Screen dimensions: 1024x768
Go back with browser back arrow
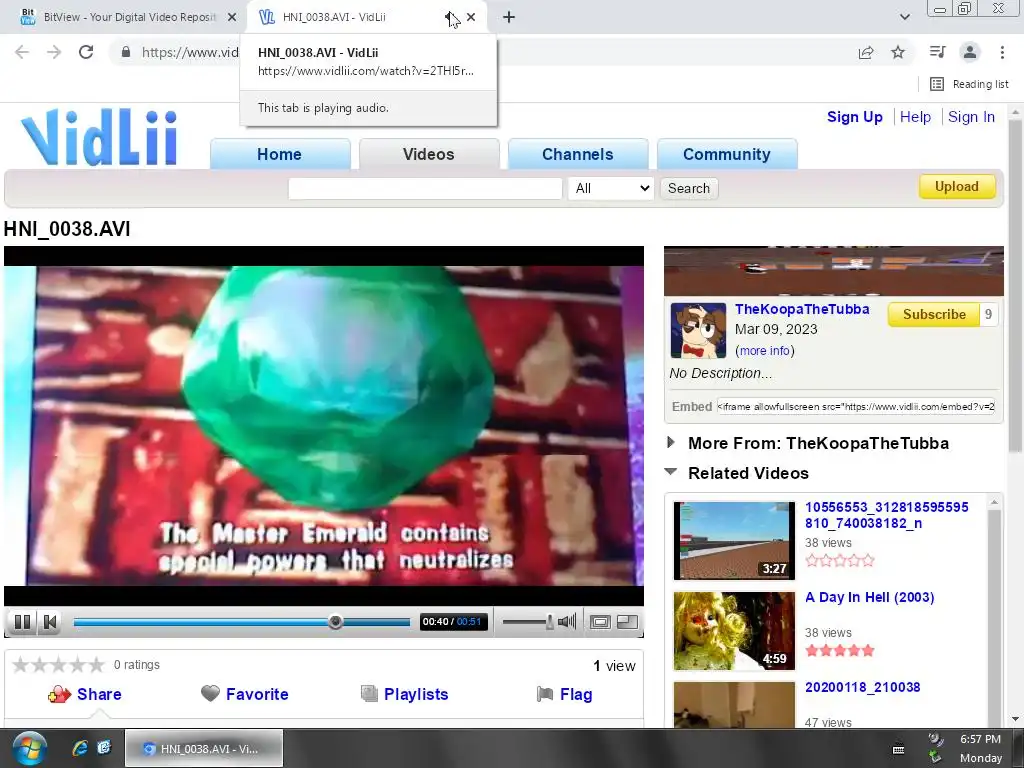pos(22,52)
